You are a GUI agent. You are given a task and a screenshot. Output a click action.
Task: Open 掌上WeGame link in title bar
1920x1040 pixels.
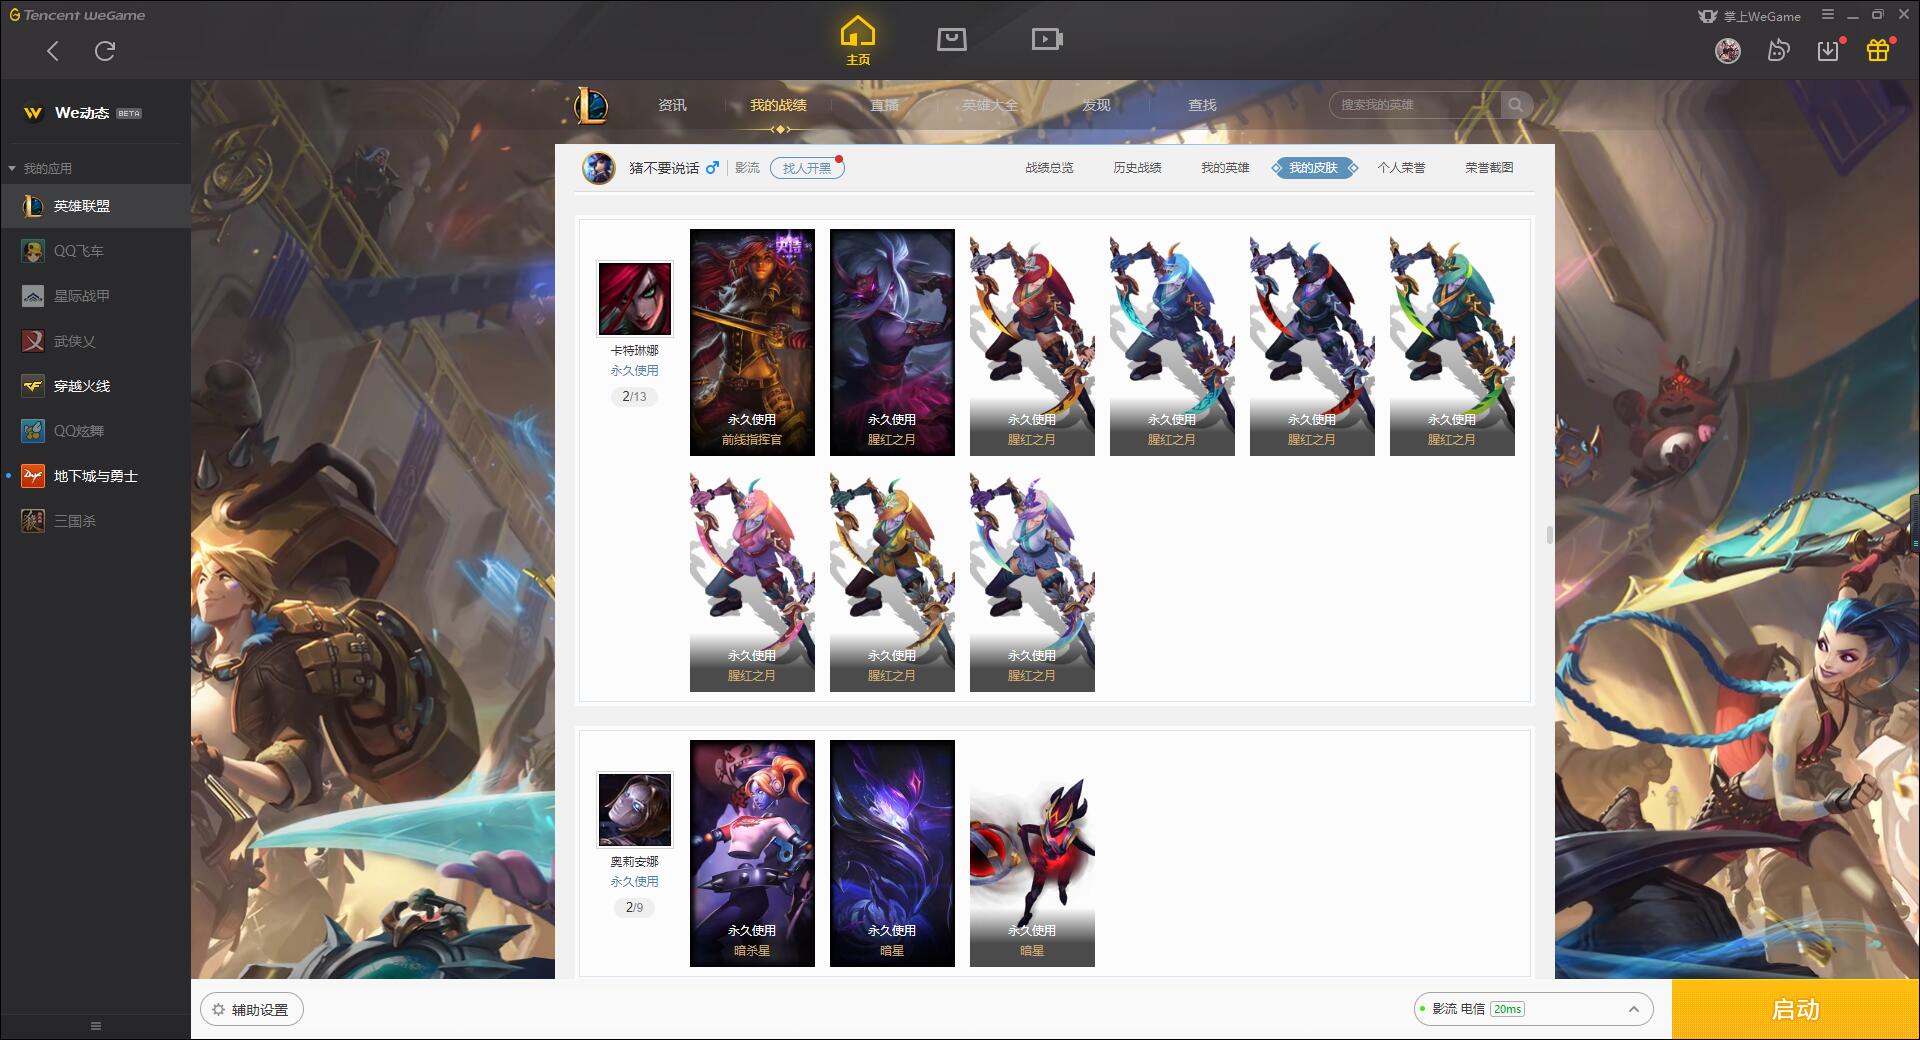click(x=1750, y=16)
